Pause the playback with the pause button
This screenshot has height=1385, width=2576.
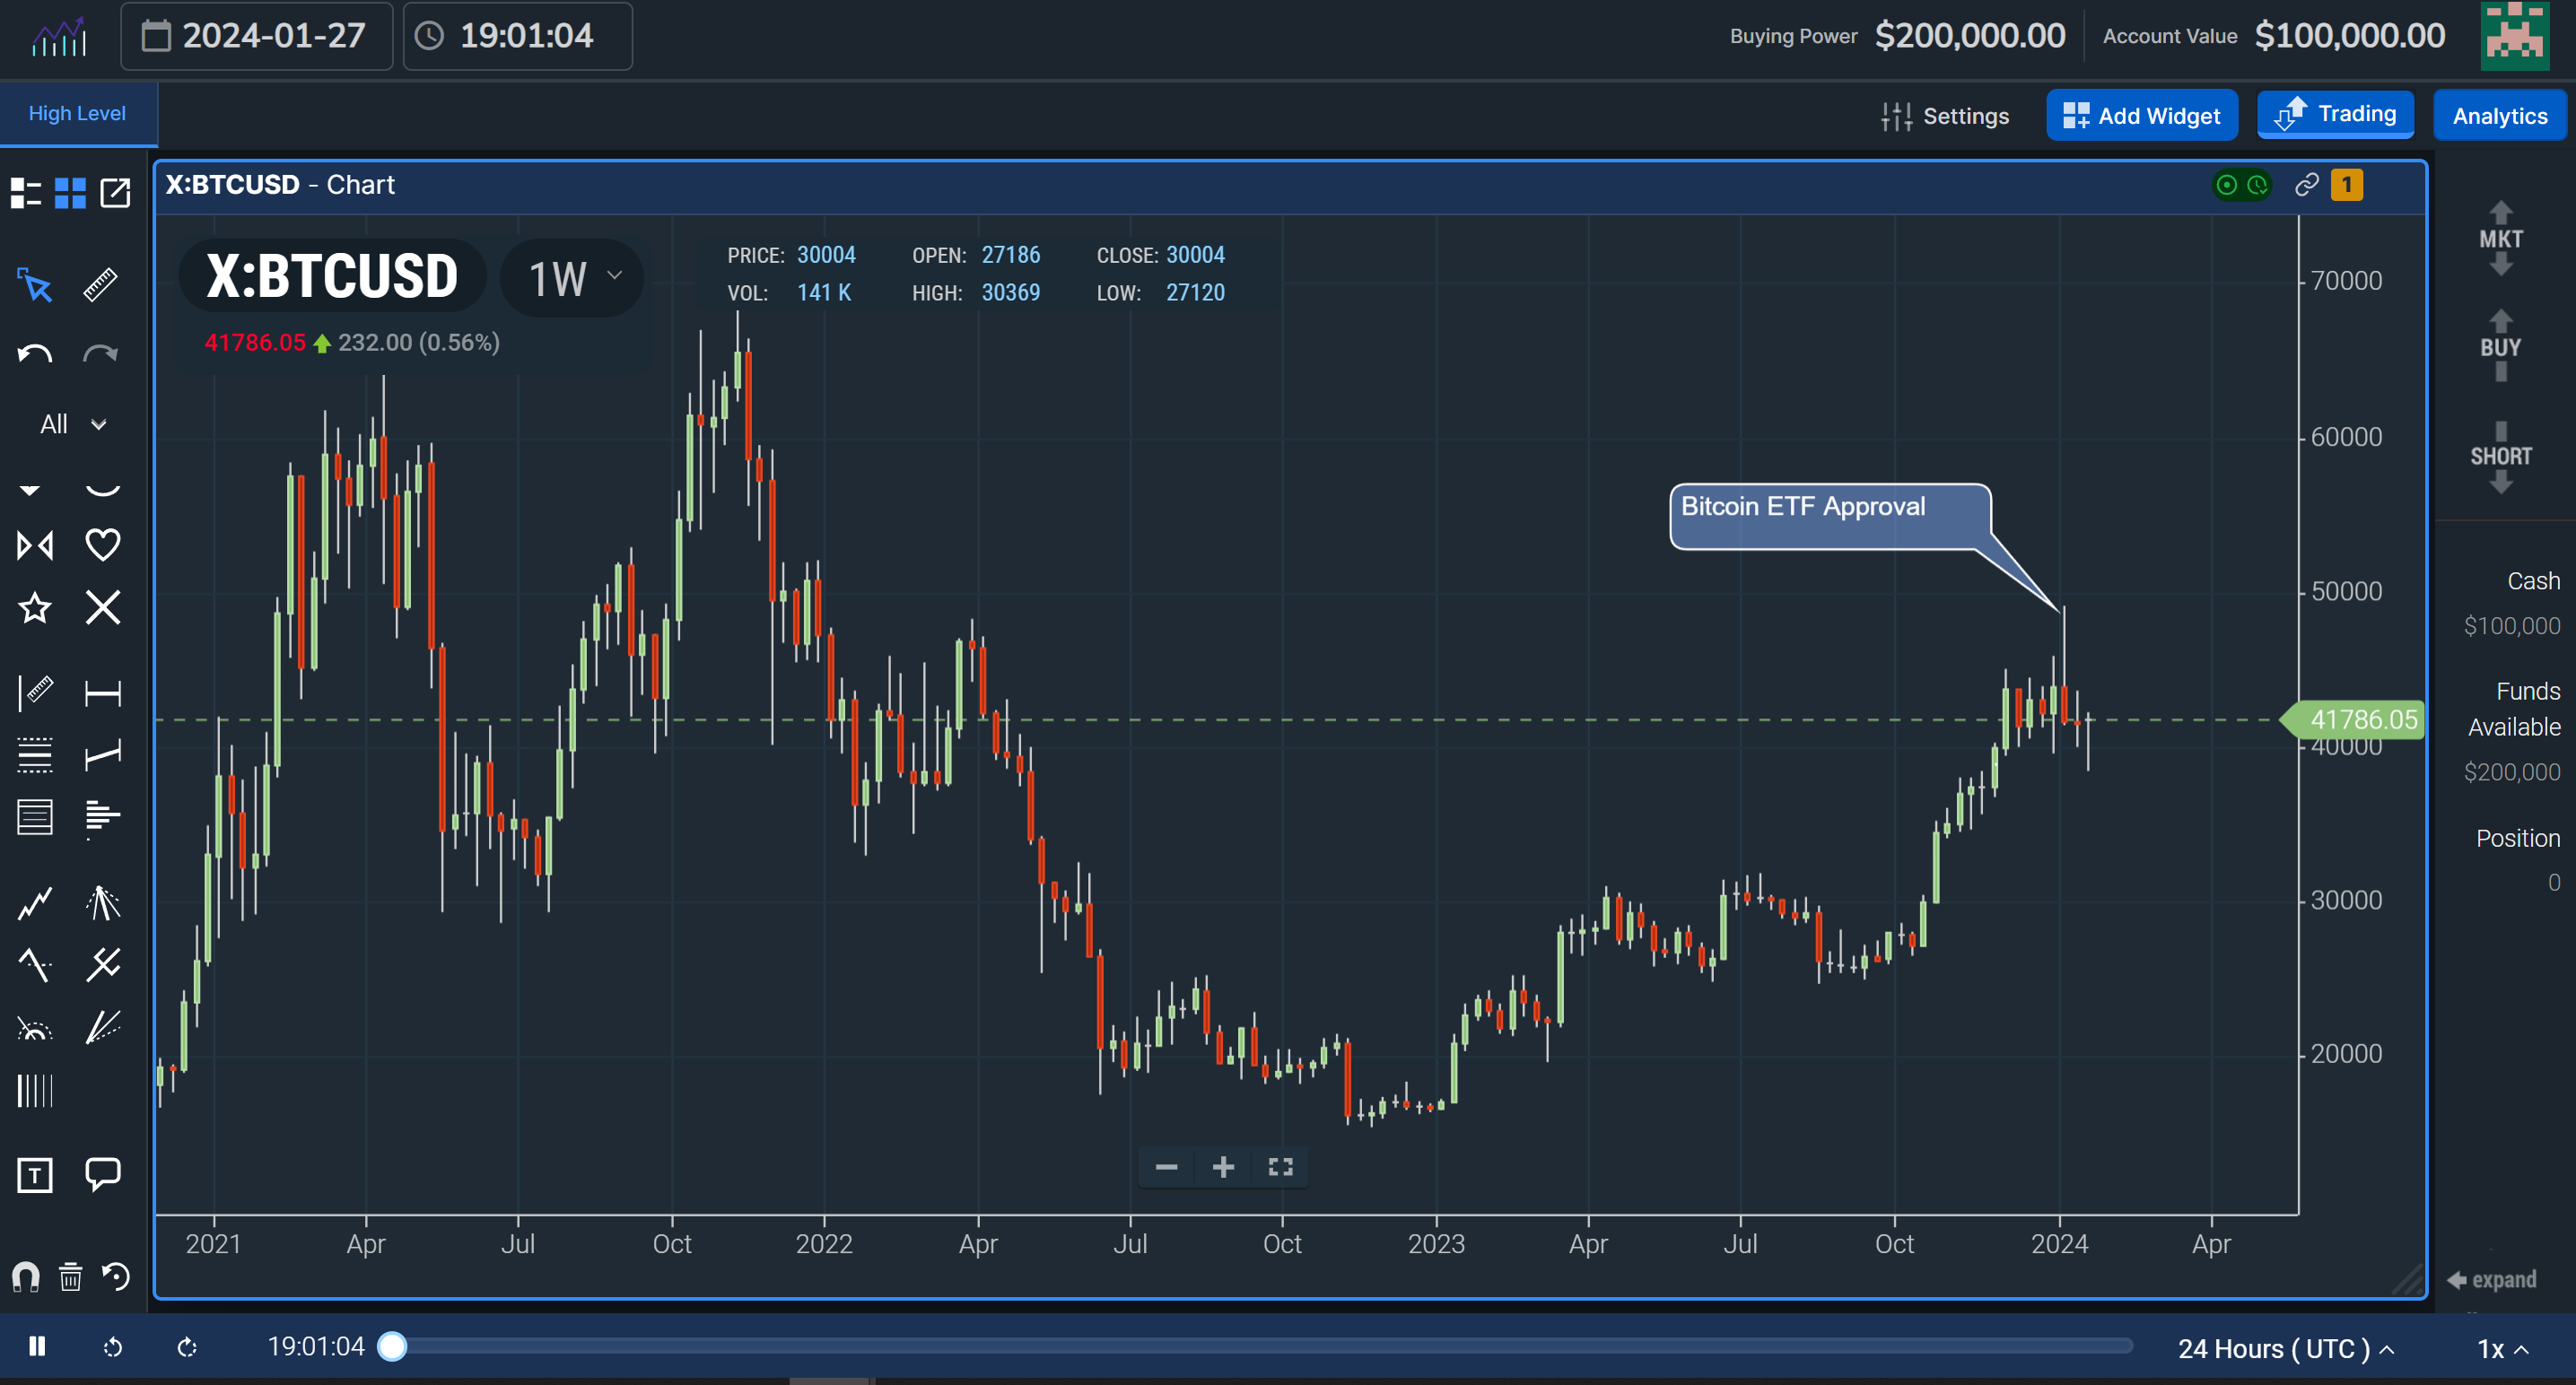tap(36, 1346)
